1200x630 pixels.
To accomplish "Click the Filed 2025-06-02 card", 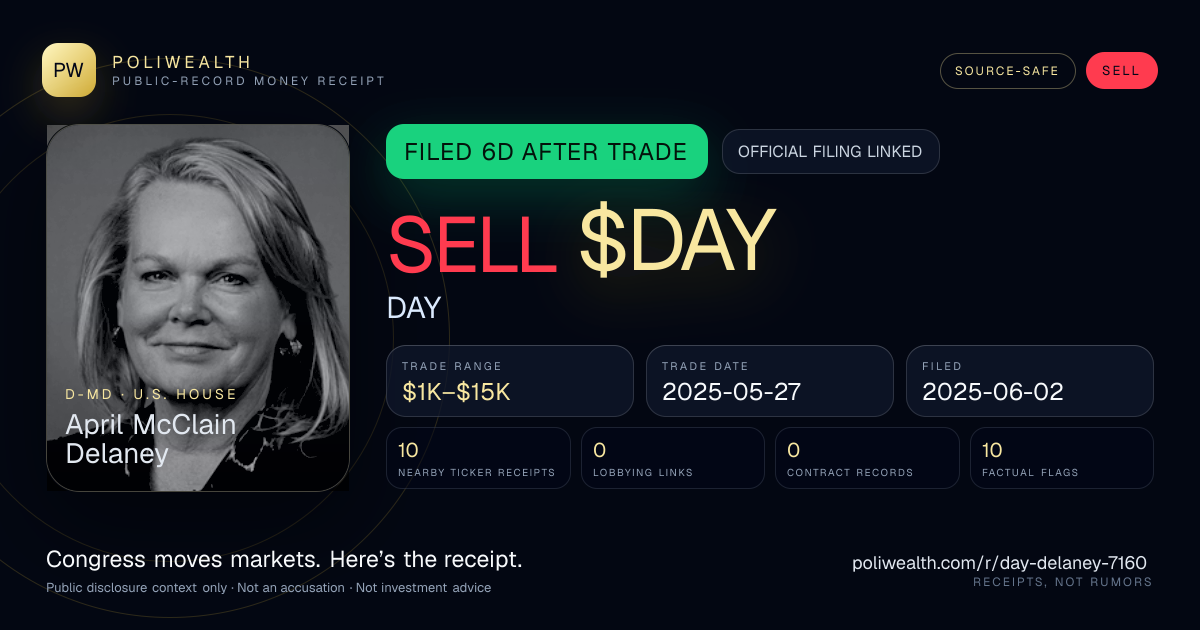I will 1030,381.
